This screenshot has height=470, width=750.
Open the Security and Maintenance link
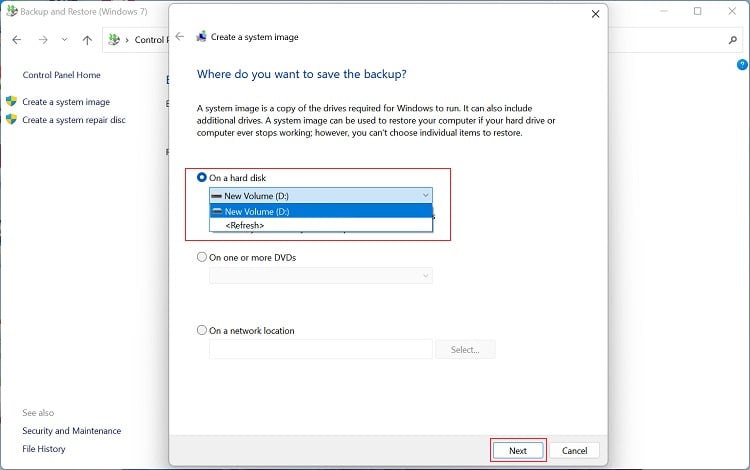(71, 431)
